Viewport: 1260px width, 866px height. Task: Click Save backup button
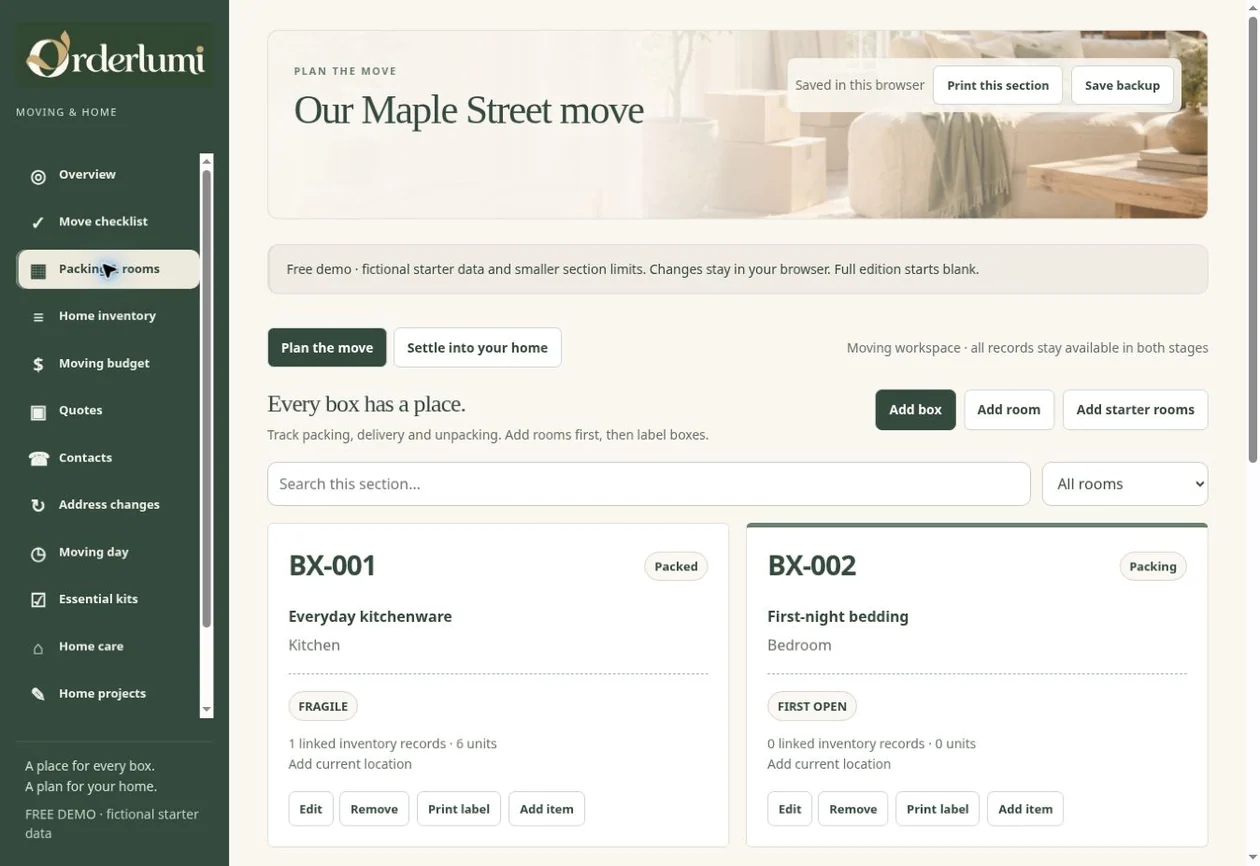(1122, 86)
